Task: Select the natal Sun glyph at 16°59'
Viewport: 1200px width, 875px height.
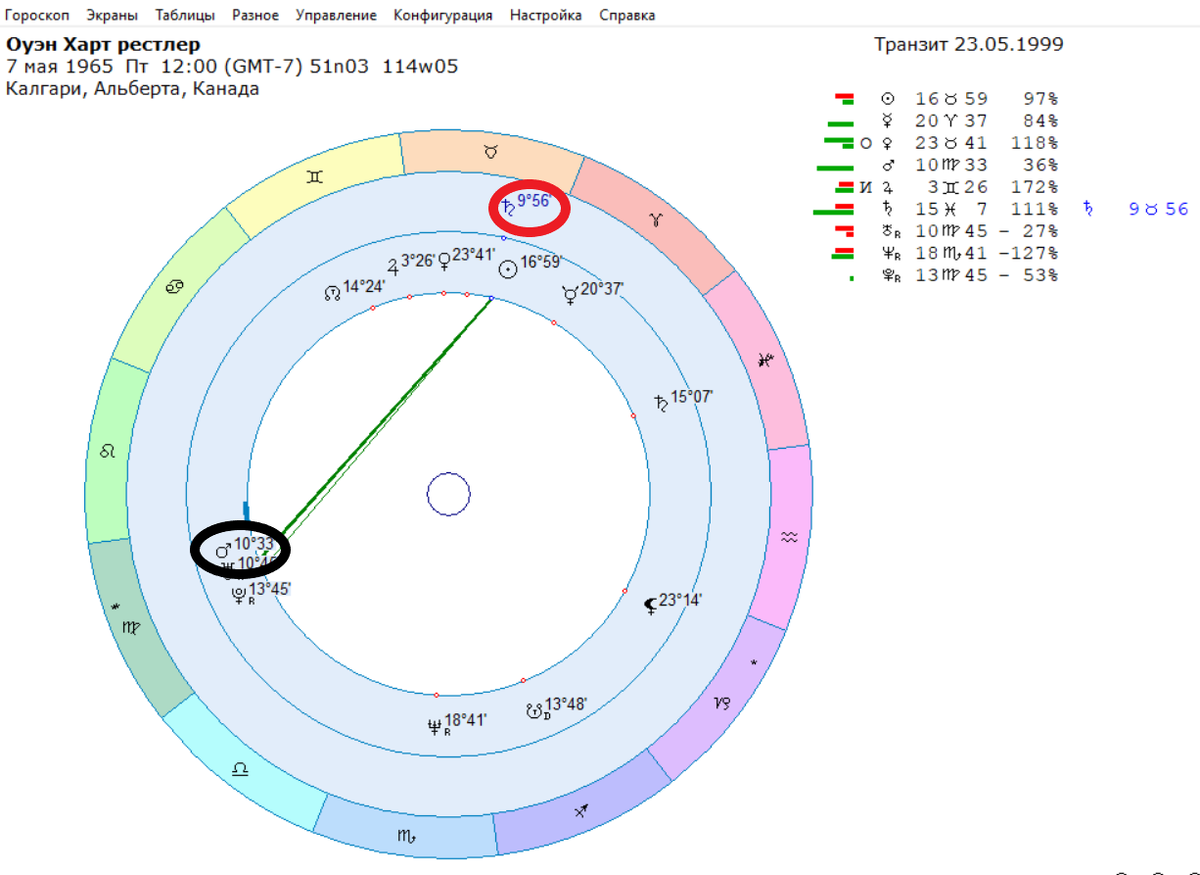Action: coord(508,268)
